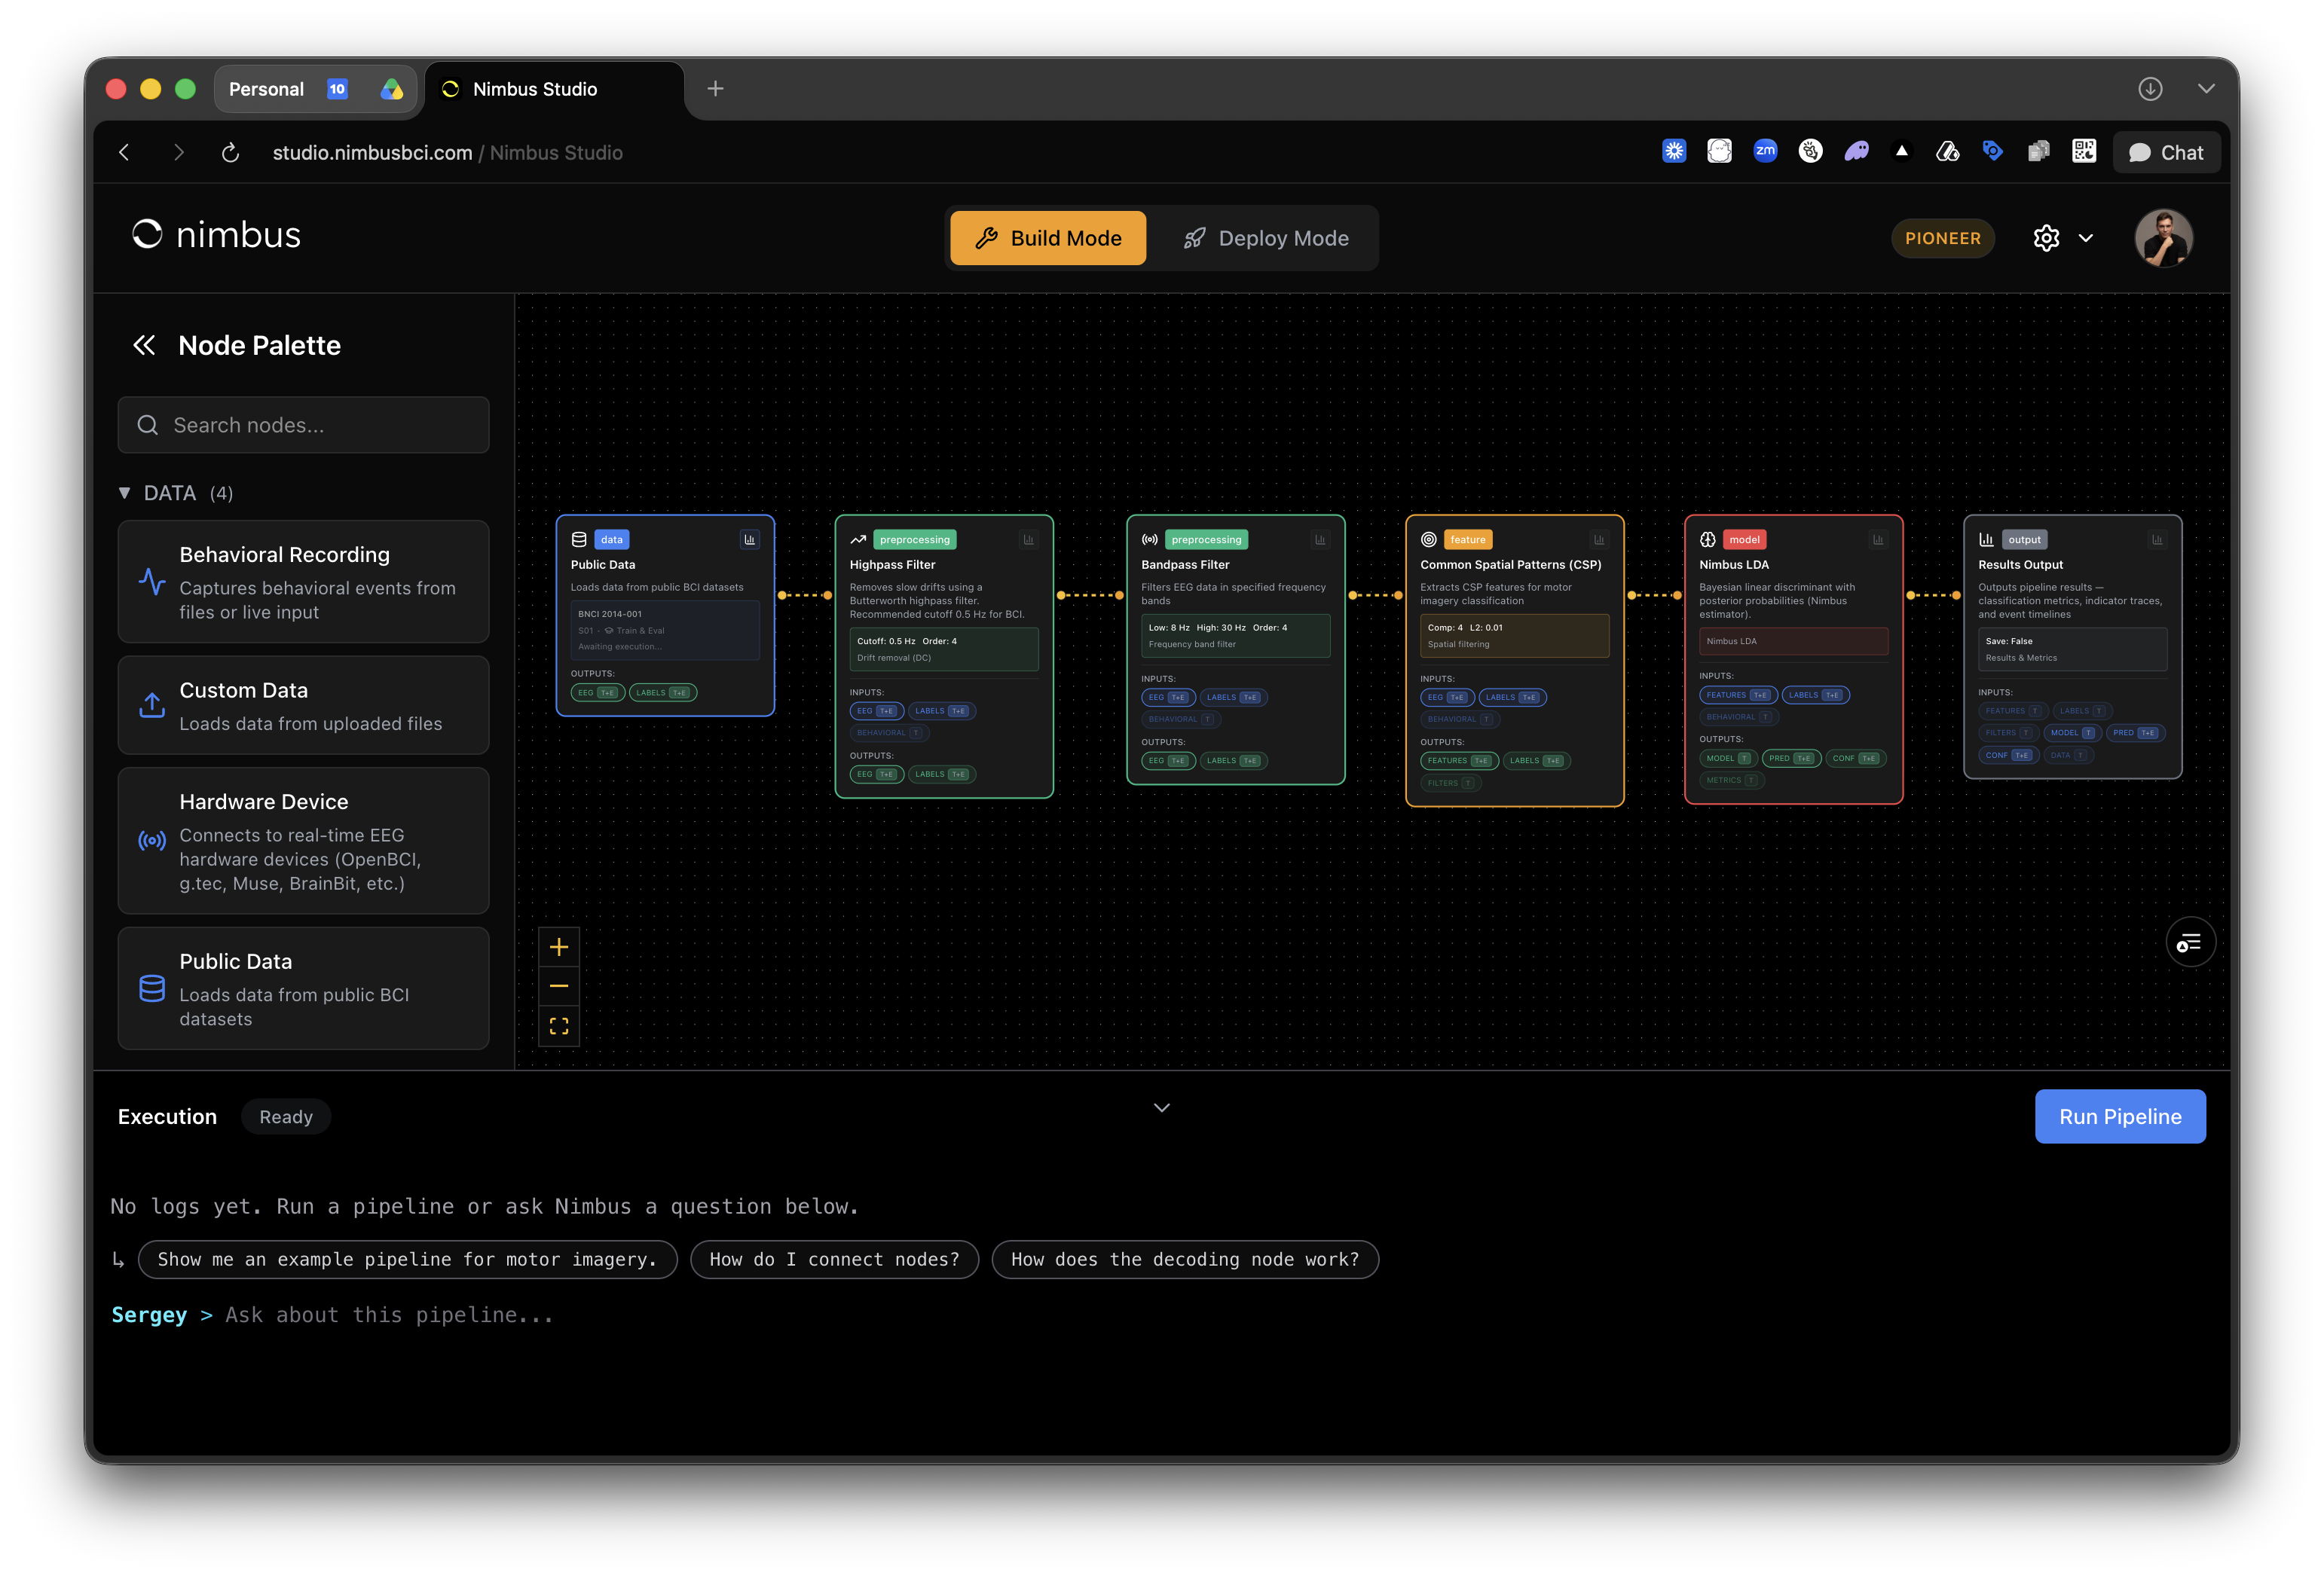
Task: Open chart view on Nimbus LDA node
Action: [x=1878, y=540]
